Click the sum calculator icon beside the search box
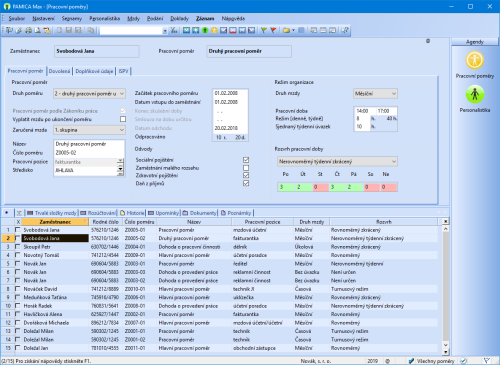The width and height of the screenshot is (500, 365). [174, 30]
